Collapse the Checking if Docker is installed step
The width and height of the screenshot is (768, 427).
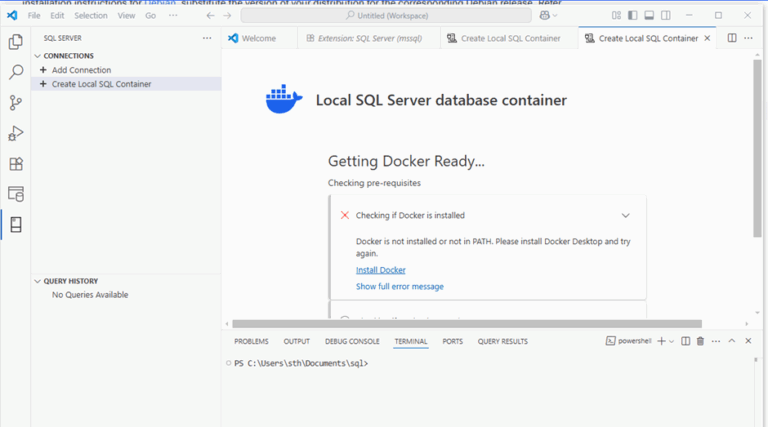[x=625, y=215]
